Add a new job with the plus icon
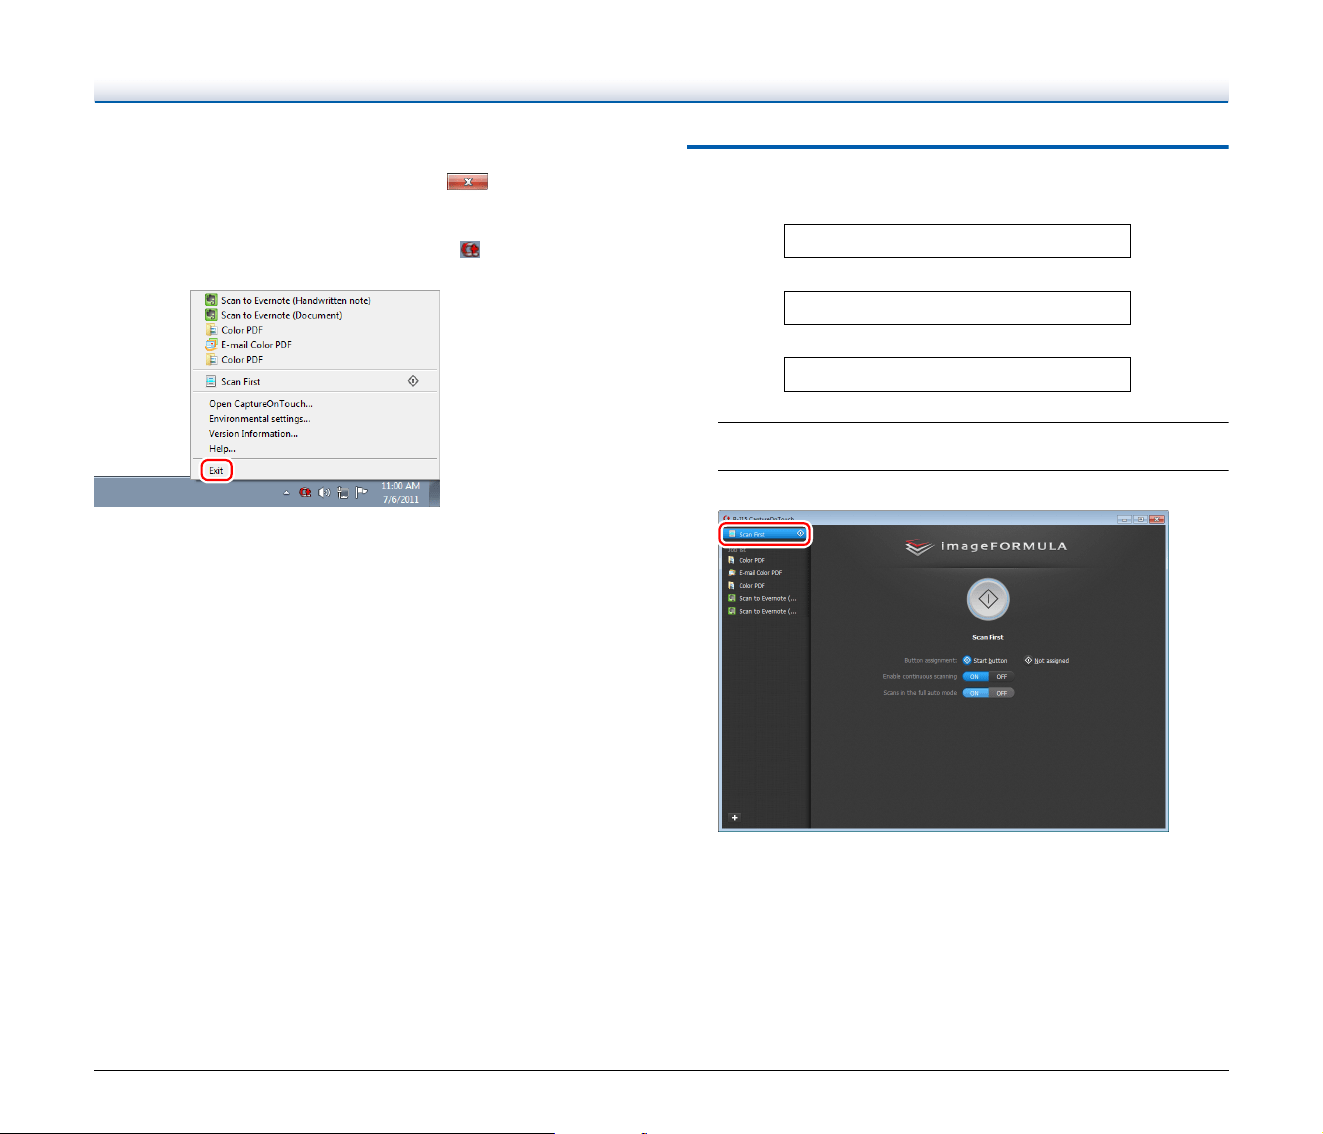 click(x=734, y=818)
